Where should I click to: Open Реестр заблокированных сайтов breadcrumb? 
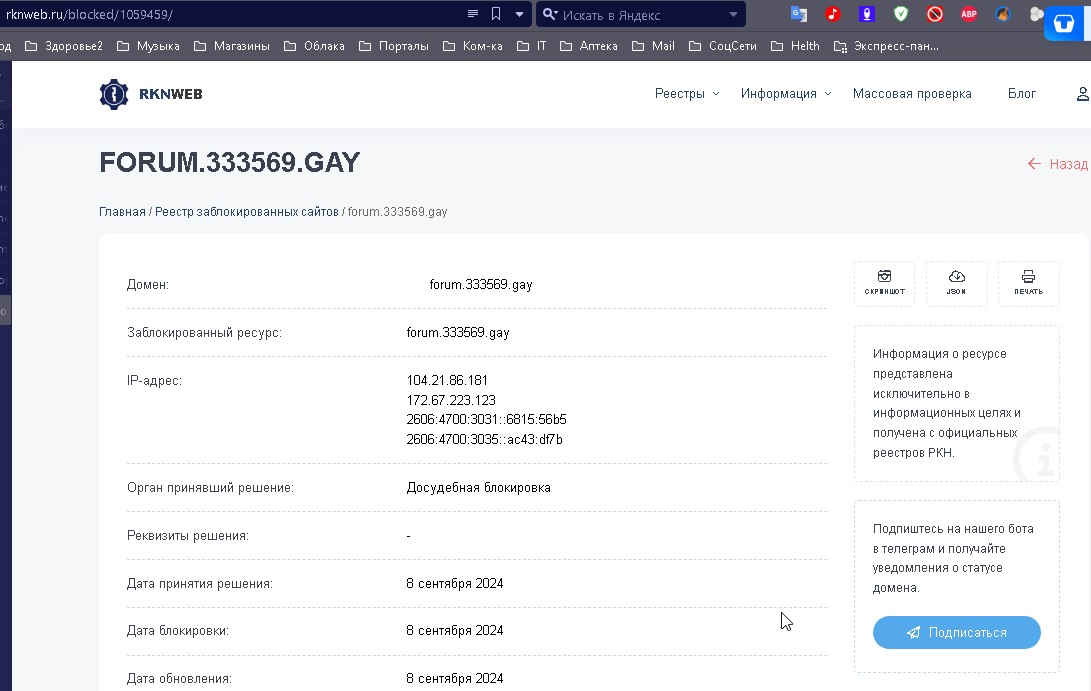(246, 212)
